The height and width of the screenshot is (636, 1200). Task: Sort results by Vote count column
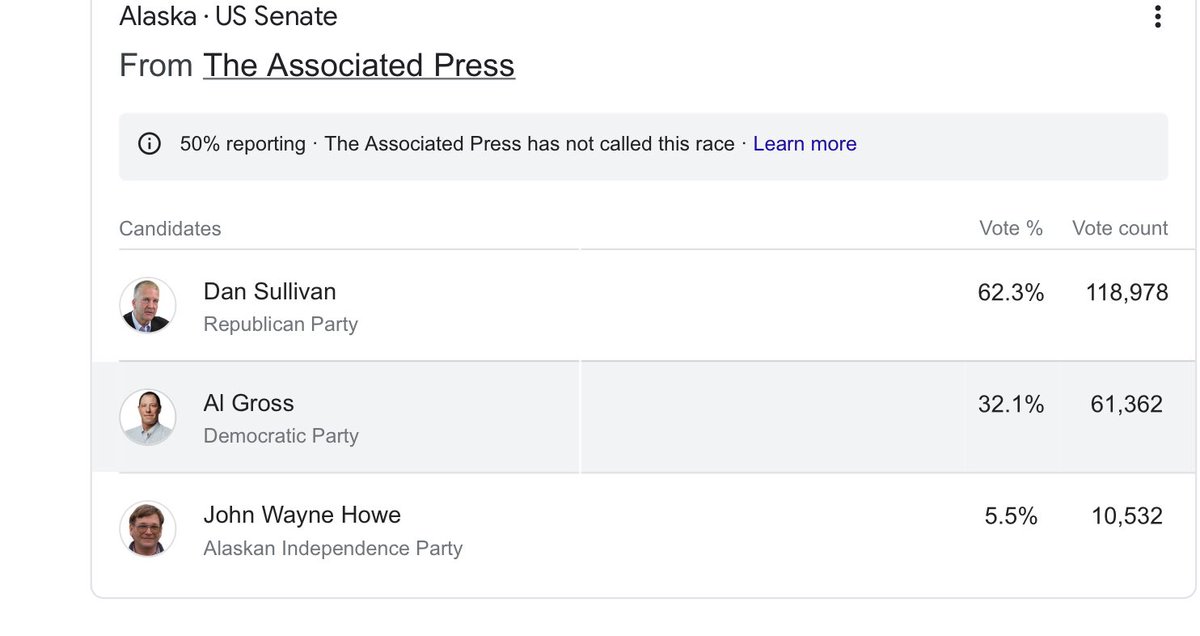[x=1119, y=228]
